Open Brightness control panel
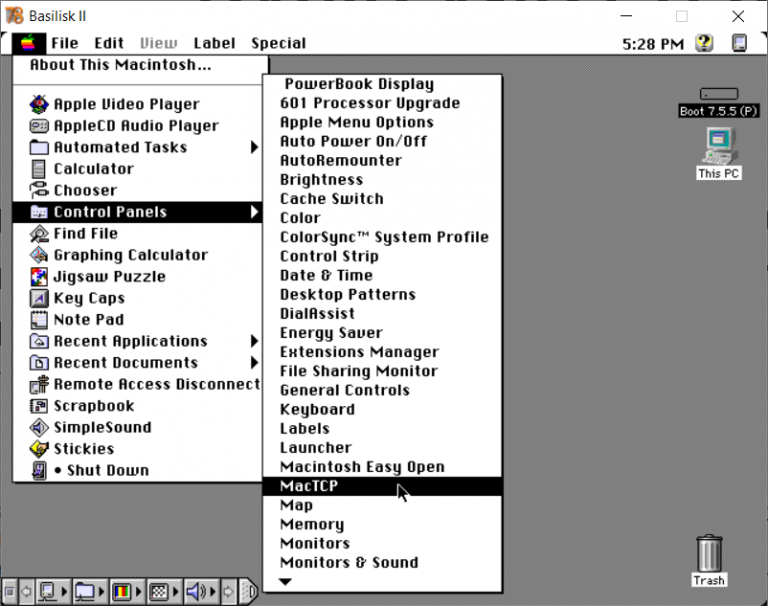 click(382, 180)
